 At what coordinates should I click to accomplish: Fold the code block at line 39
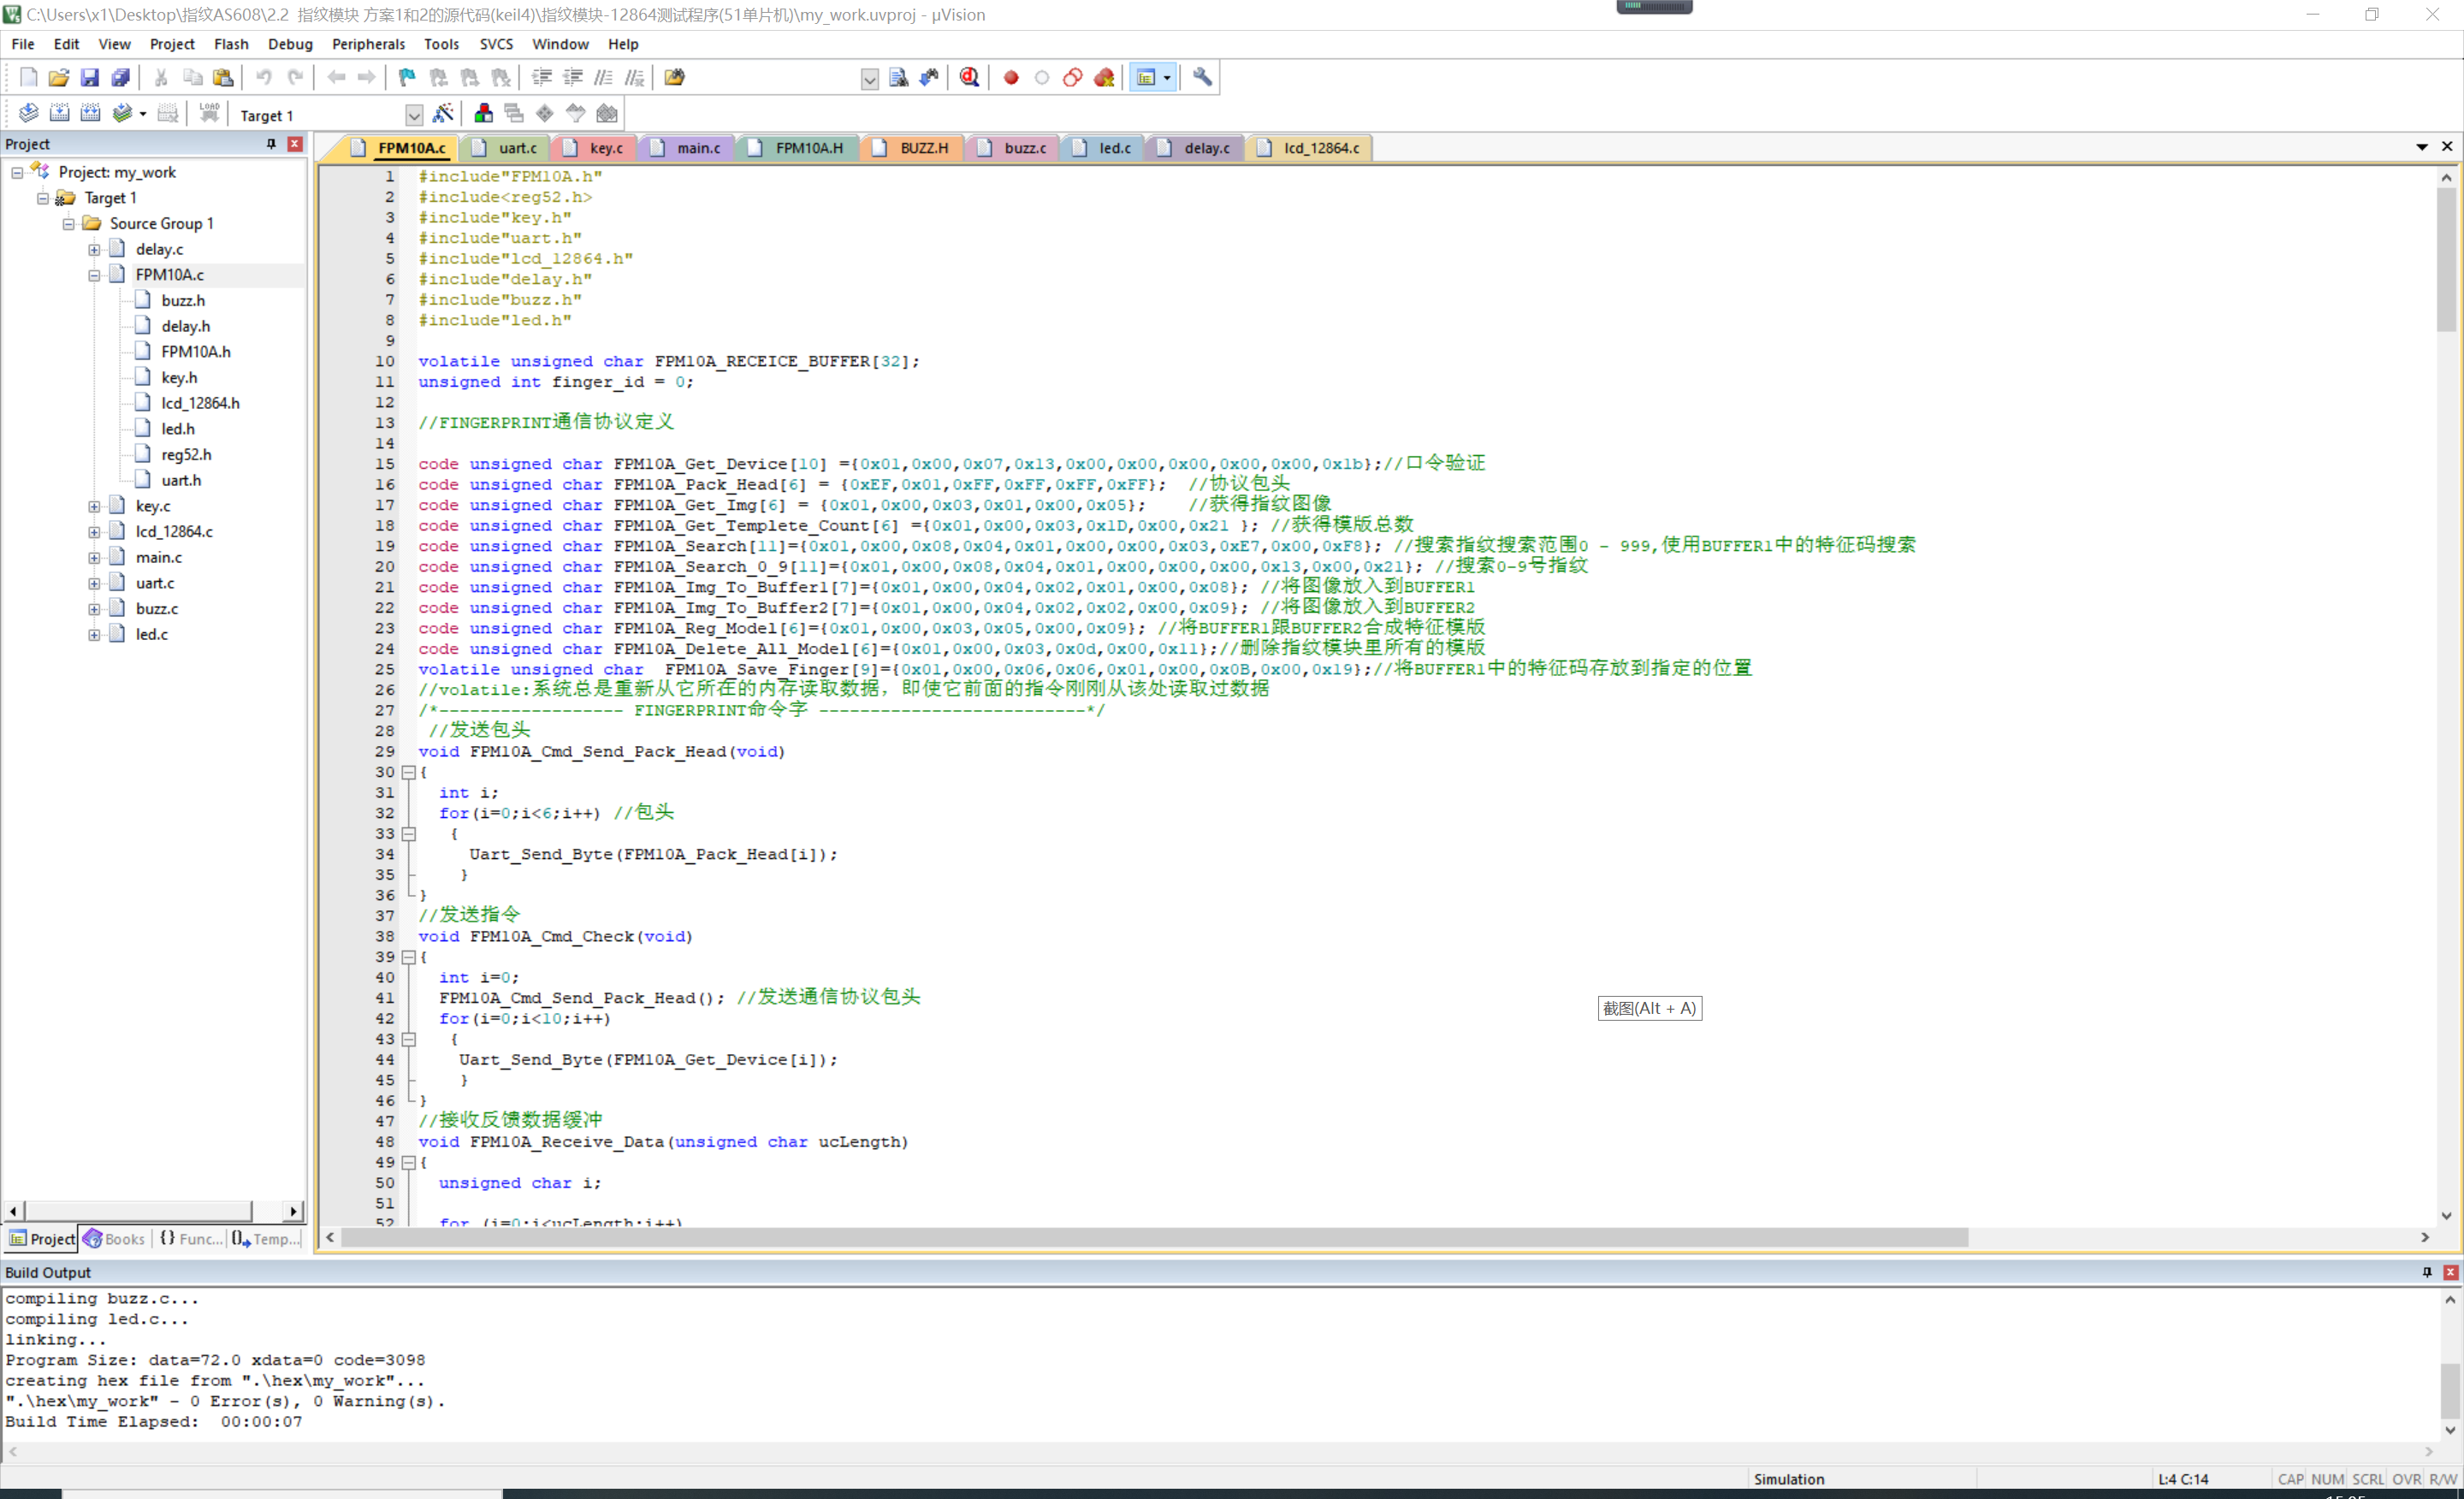point(408,958)
